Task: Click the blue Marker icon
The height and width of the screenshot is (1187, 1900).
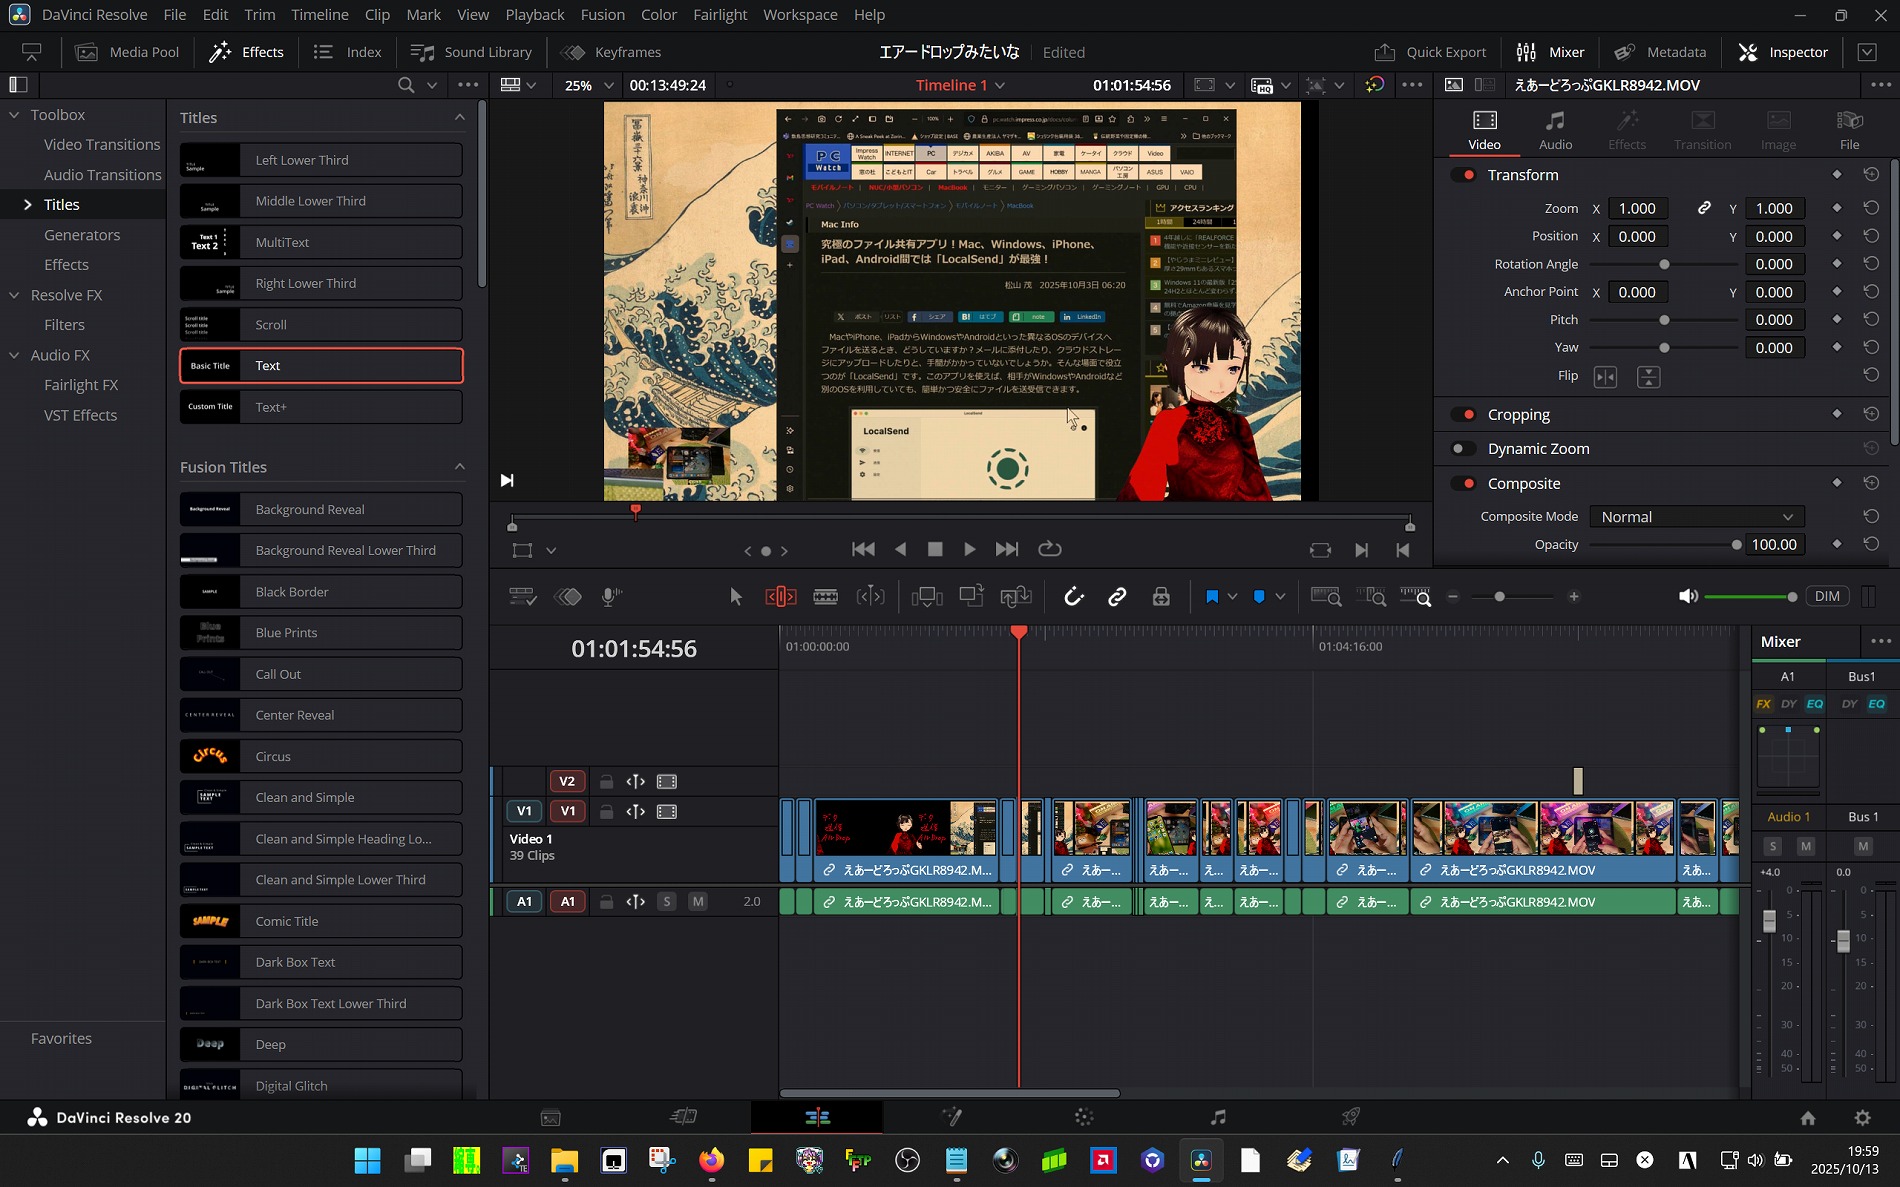Action: coord(1259,597)
